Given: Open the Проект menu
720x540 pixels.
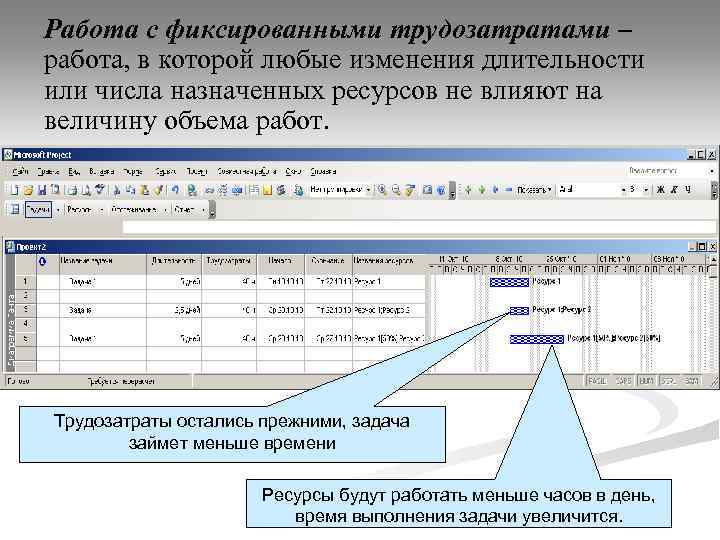Looking at the screenshot, I should point(197,171).
